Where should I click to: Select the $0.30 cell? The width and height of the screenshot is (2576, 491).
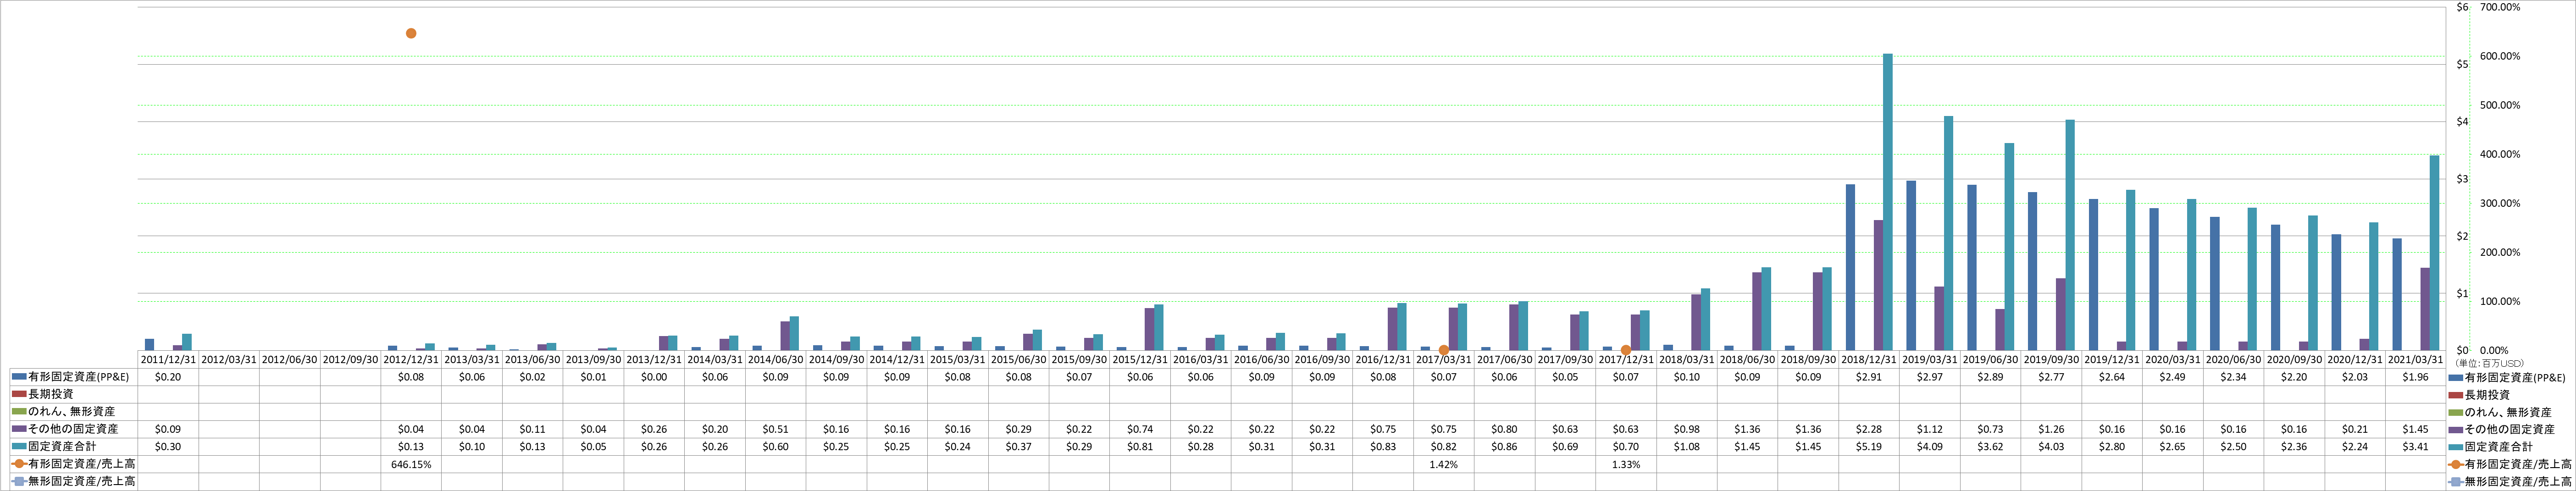(x=168, y=447)
